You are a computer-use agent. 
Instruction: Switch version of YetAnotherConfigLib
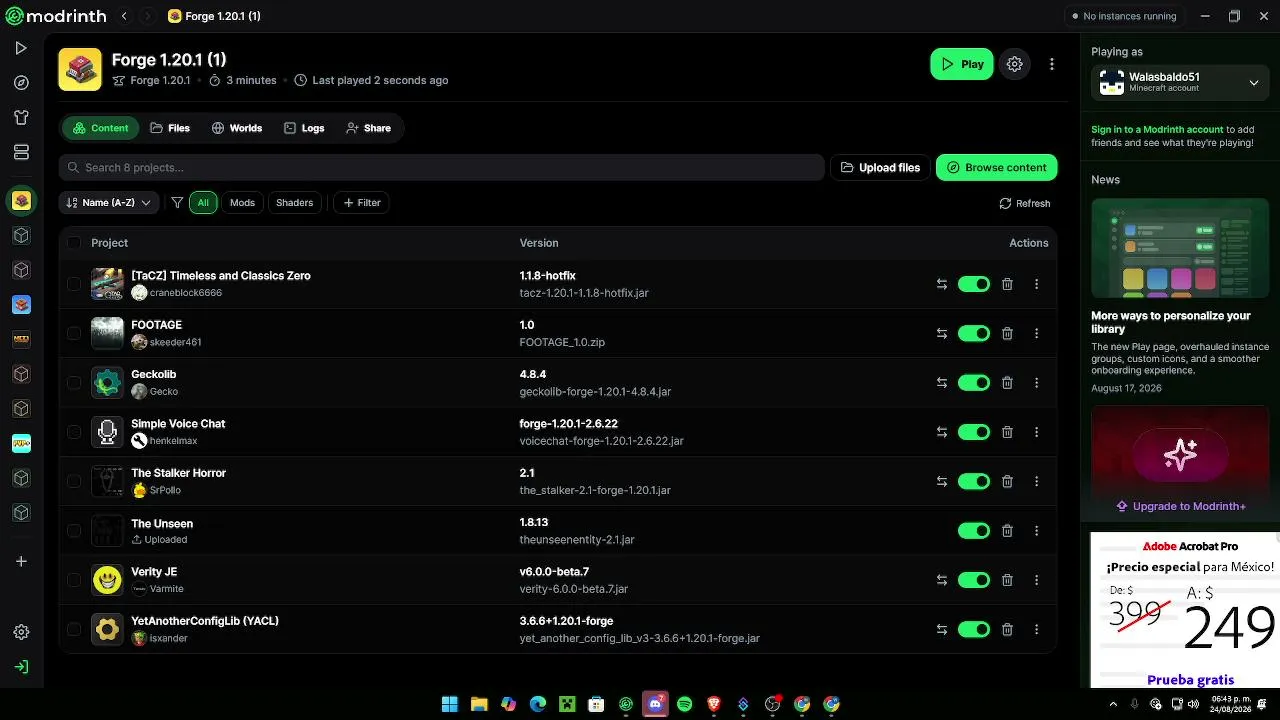941,629
